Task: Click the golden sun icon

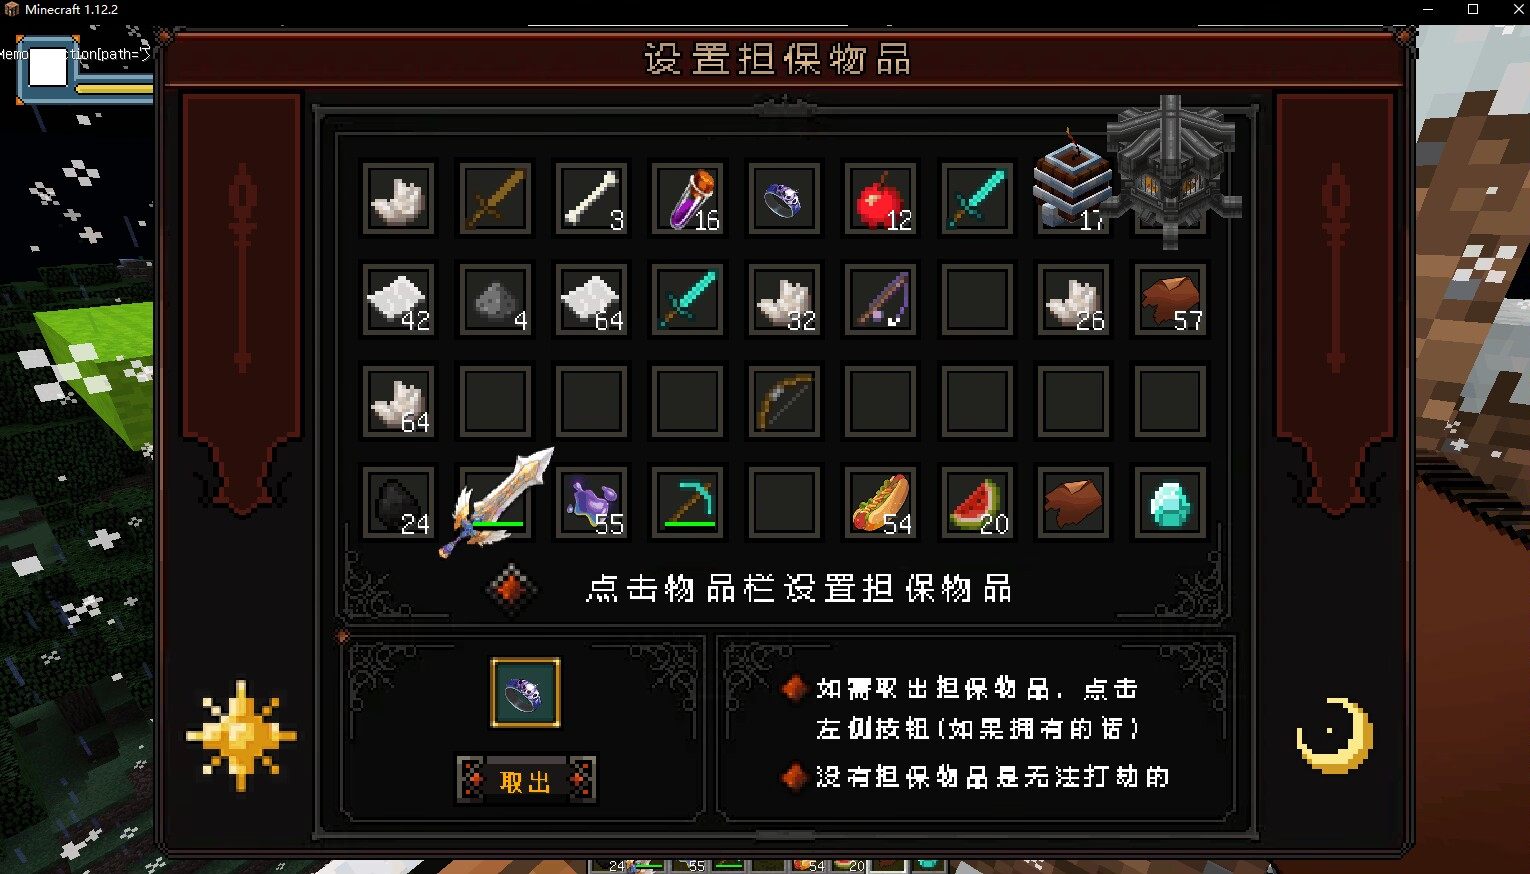Action: [x=241, y=736]
